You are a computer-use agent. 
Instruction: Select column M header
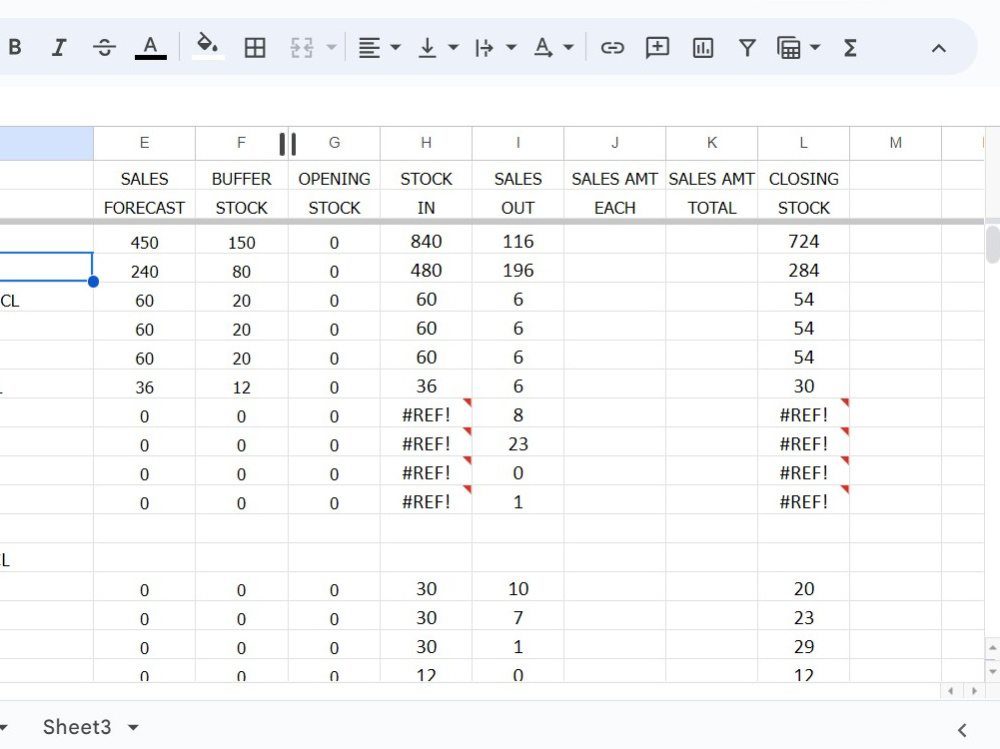[895, 143]
